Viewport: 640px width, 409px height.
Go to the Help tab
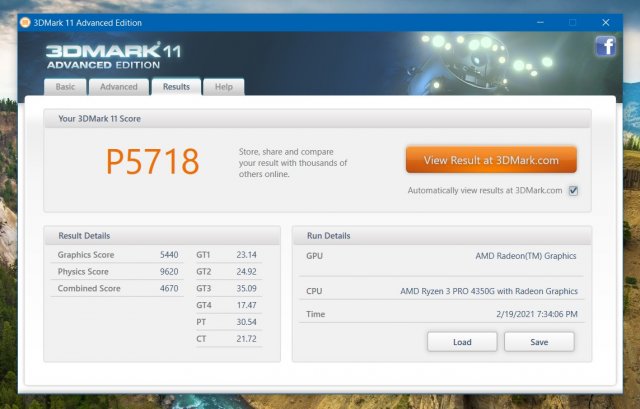(223, 87)
